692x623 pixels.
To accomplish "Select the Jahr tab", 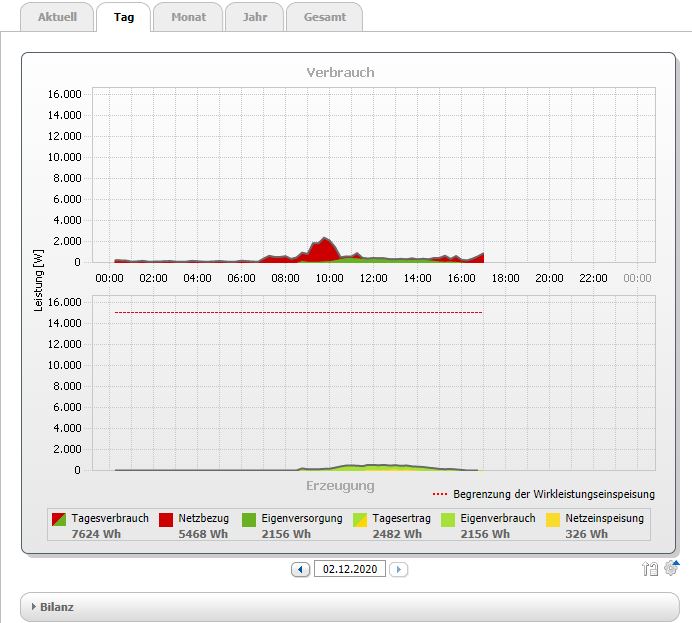I will pos(254,17).
